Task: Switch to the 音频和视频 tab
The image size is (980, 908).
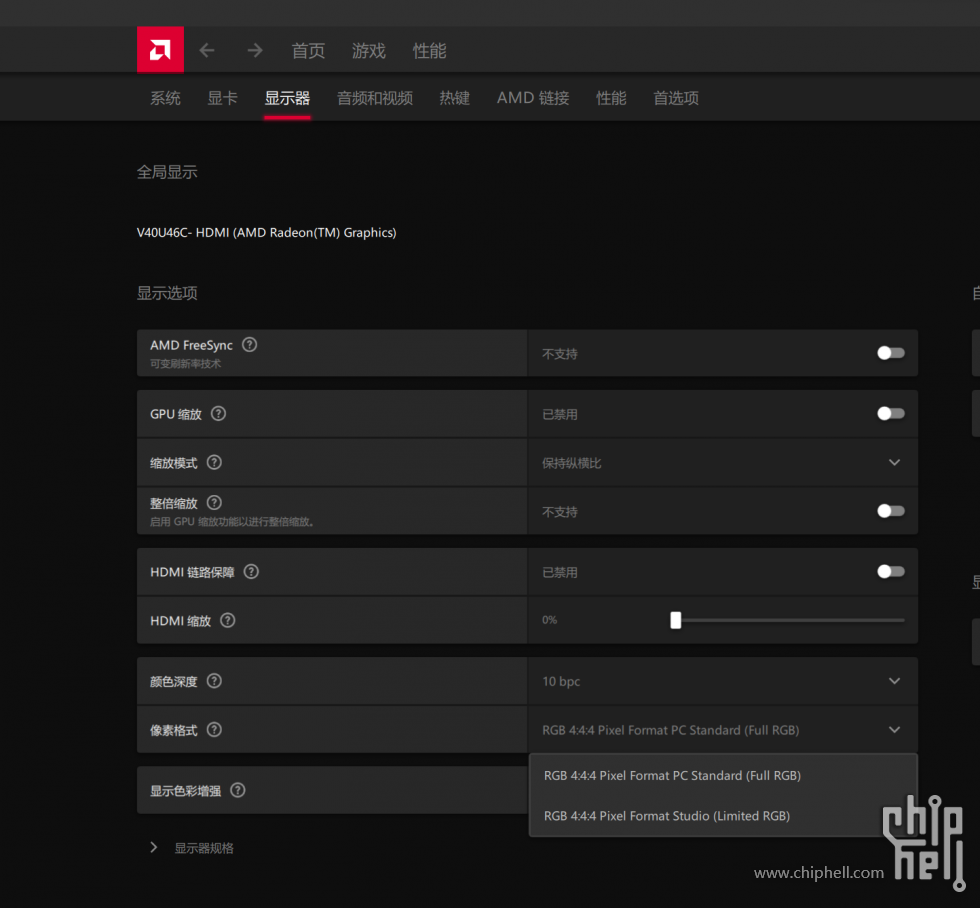Action: point(375,98)
